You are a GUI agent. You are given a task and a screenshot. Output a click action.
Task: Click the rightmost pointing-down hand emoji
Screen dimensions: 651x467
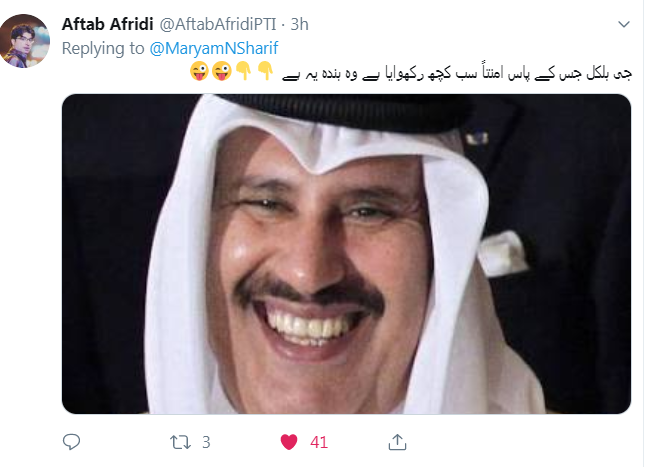click(266, 71)
